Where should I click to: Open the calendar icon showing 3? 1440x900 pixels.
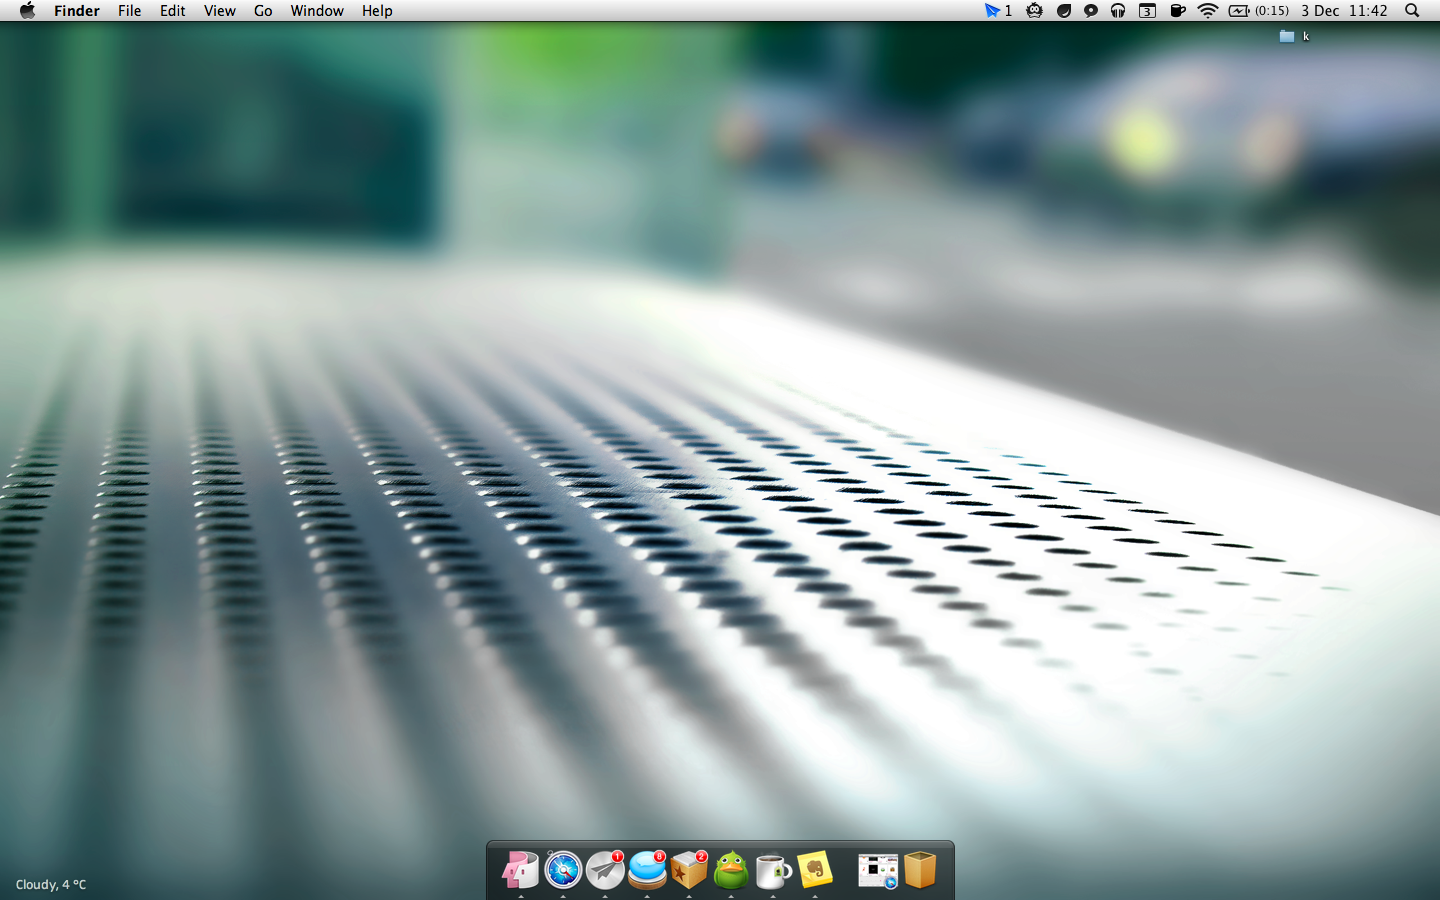1147,11
